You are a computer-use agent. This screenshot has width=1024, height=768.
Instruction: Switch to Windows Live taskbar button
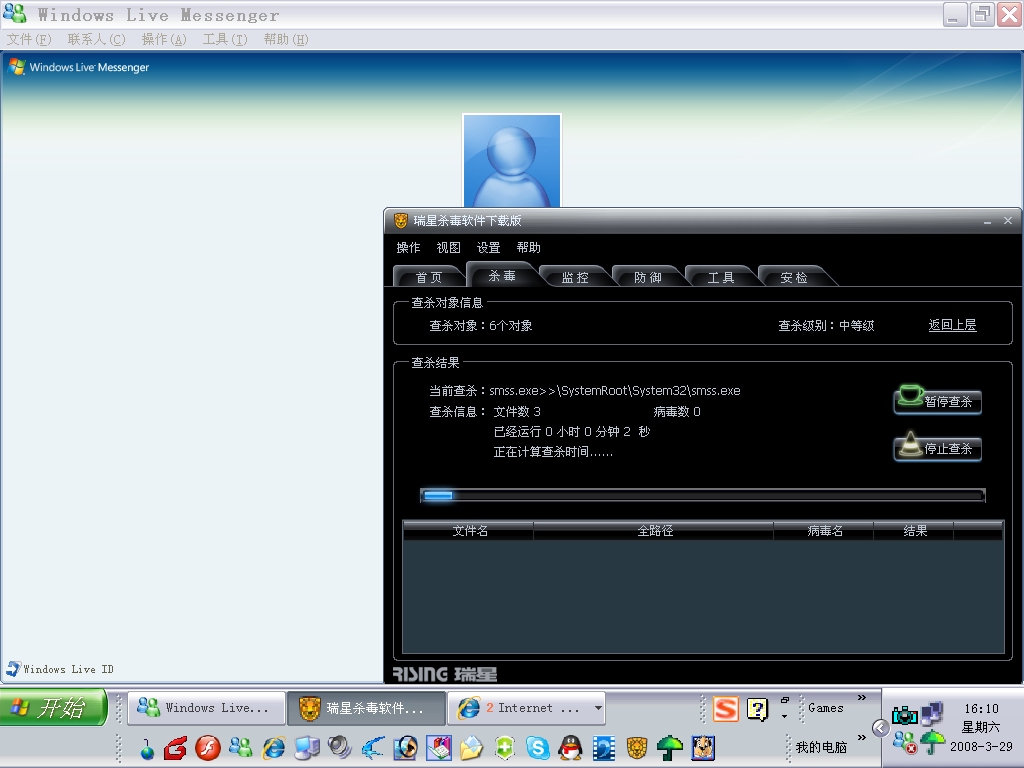[x=206, y=708]
